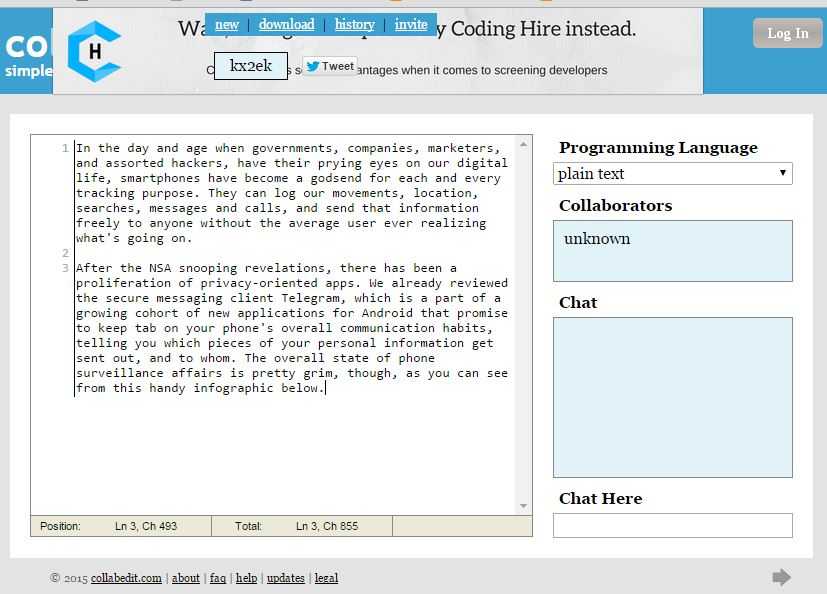Open the 'download' menu link
This screenshot has width=827, height=594.
pyautogui.click(x=286, y=25)
